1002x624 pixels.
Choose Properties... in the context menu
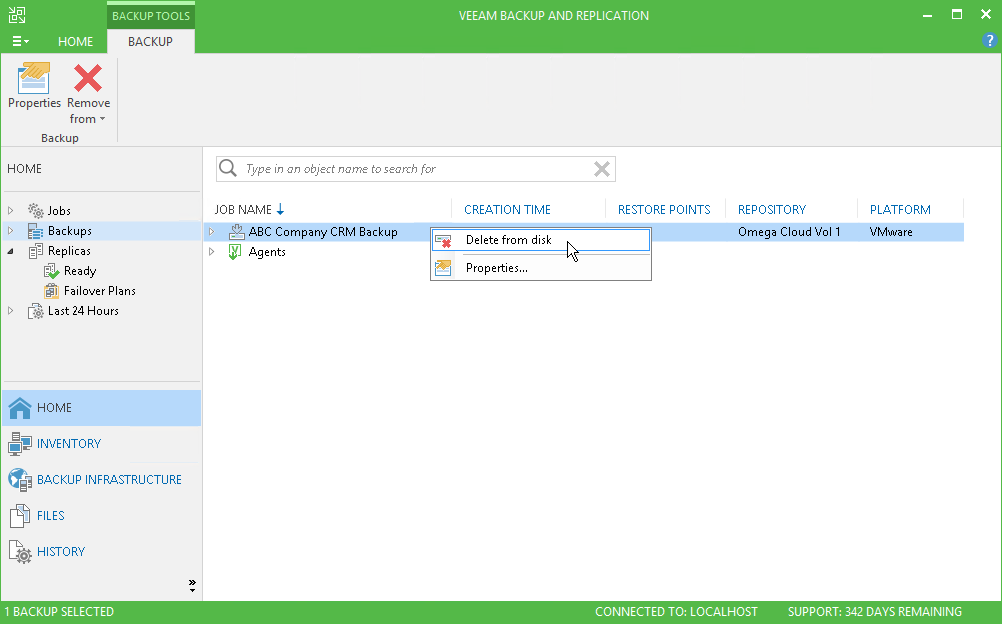point(541,268)
